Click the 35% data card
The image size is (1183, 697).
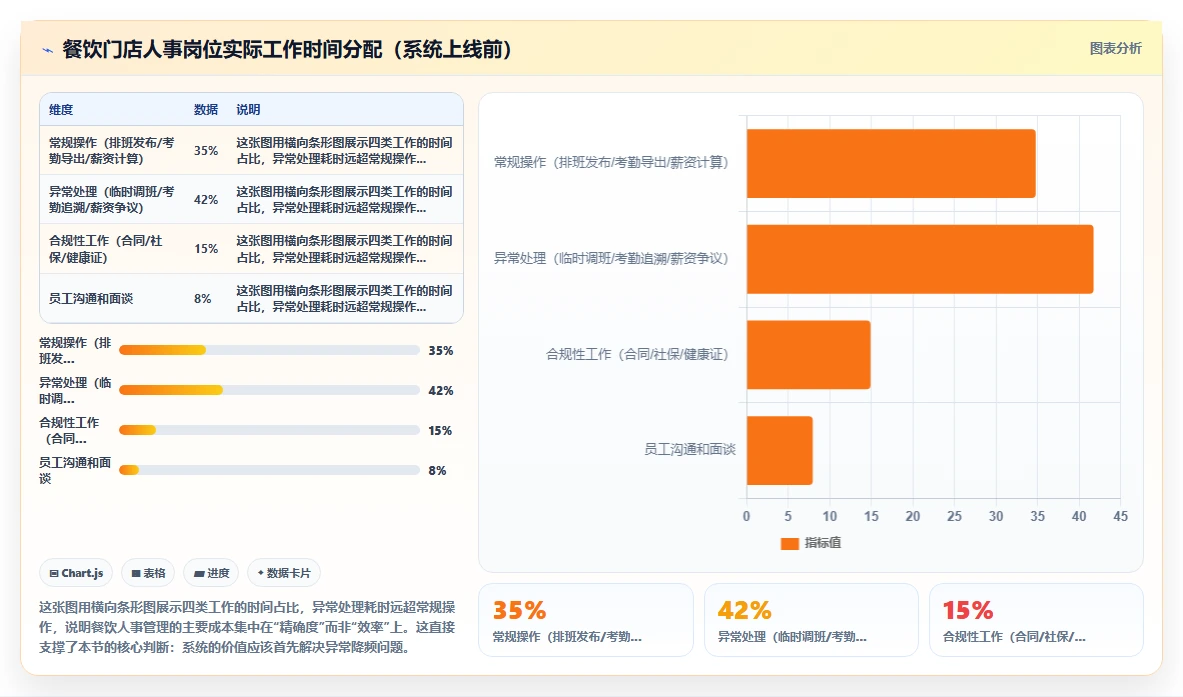[585, 620]
